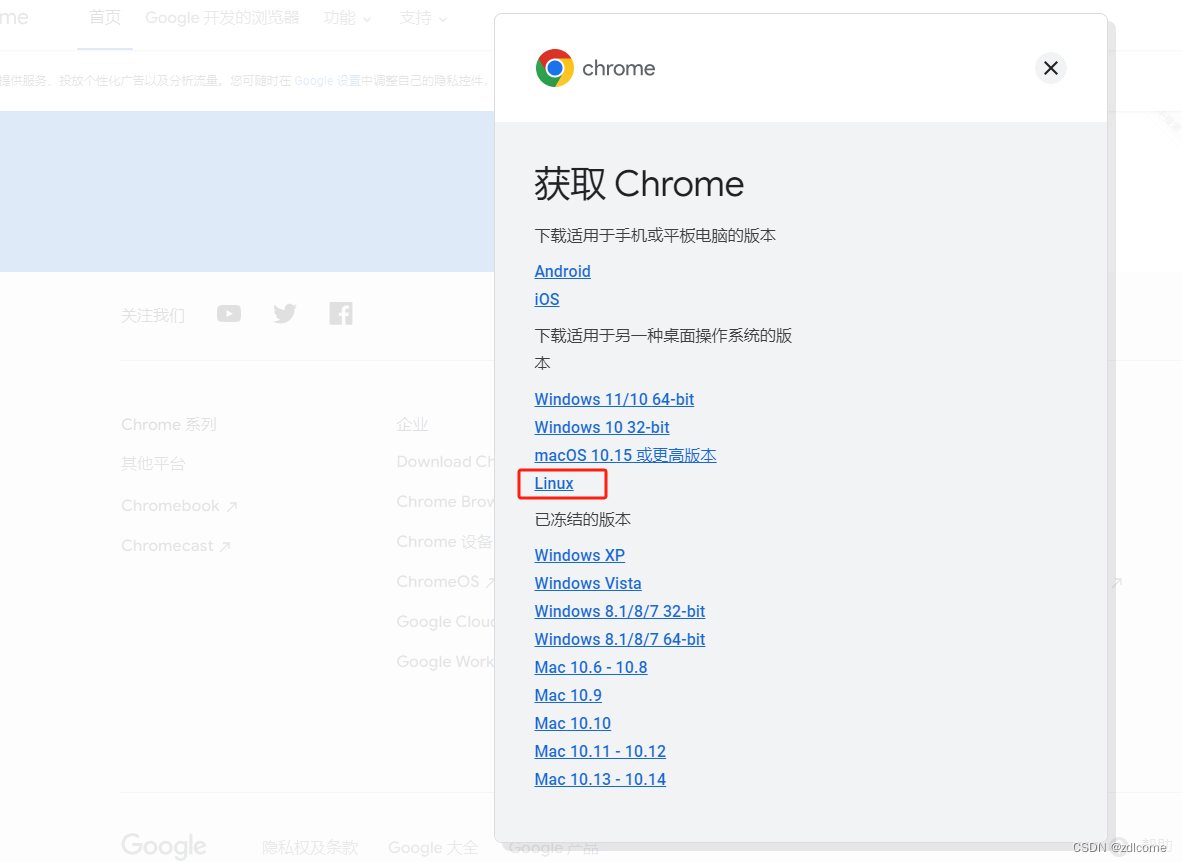Image resolution: width=1182 pixels, height=862 pixels.
Task: Open the Twitter social icon
Action: pos(285,313)
